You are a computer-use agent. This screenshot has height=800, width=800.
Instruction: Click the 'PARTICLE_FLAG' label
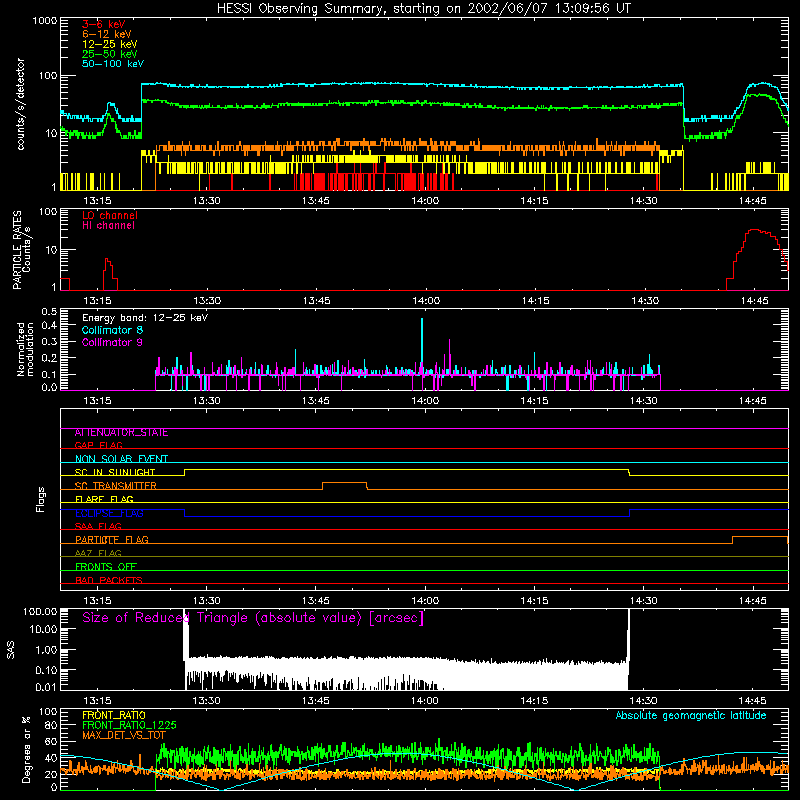(112, 540)
